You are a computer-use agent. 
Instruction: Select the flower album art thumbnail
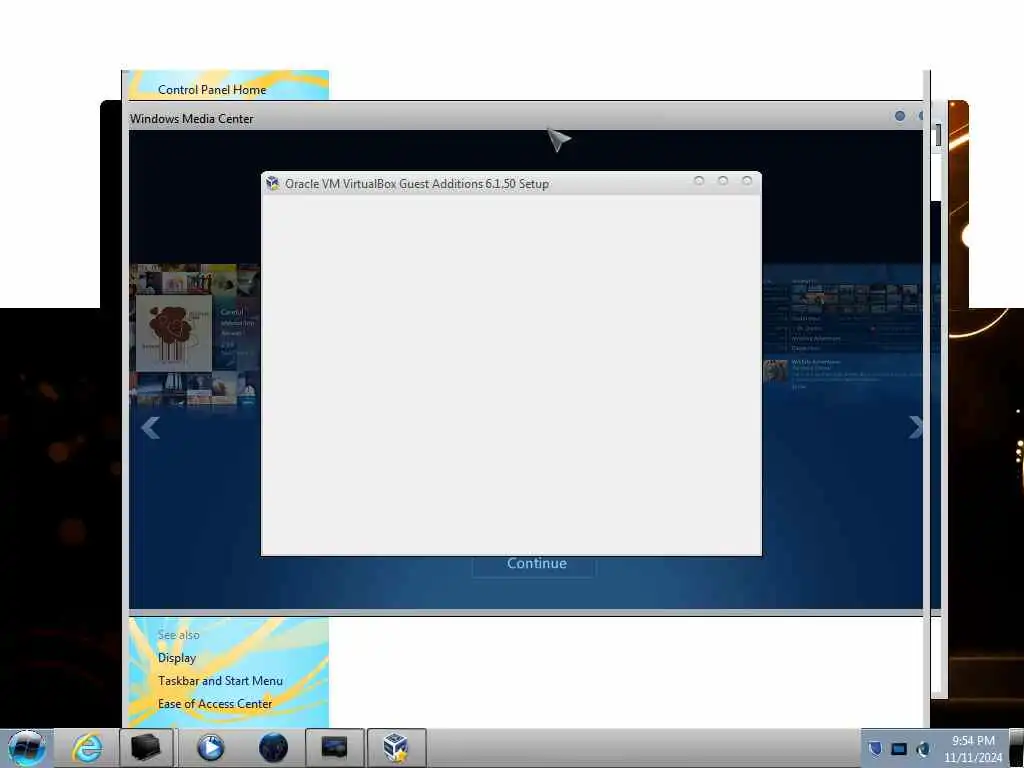point(174,333)
